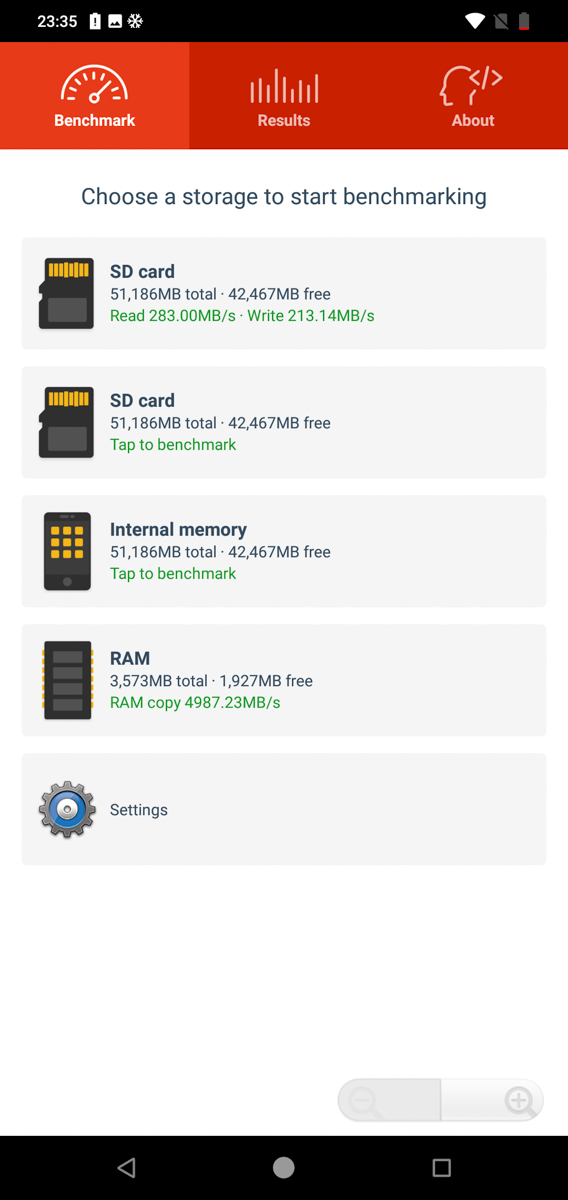Select the SD card with Read 283.00MB/s
This screenshot has height=1200, width=568.
(x=284, y=293)
